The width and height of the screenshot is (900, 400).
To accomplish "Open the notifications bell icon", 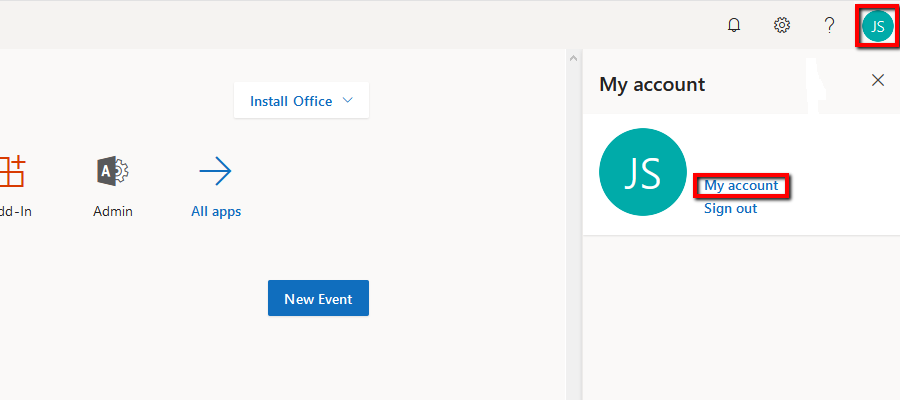I will coord(734,25).
